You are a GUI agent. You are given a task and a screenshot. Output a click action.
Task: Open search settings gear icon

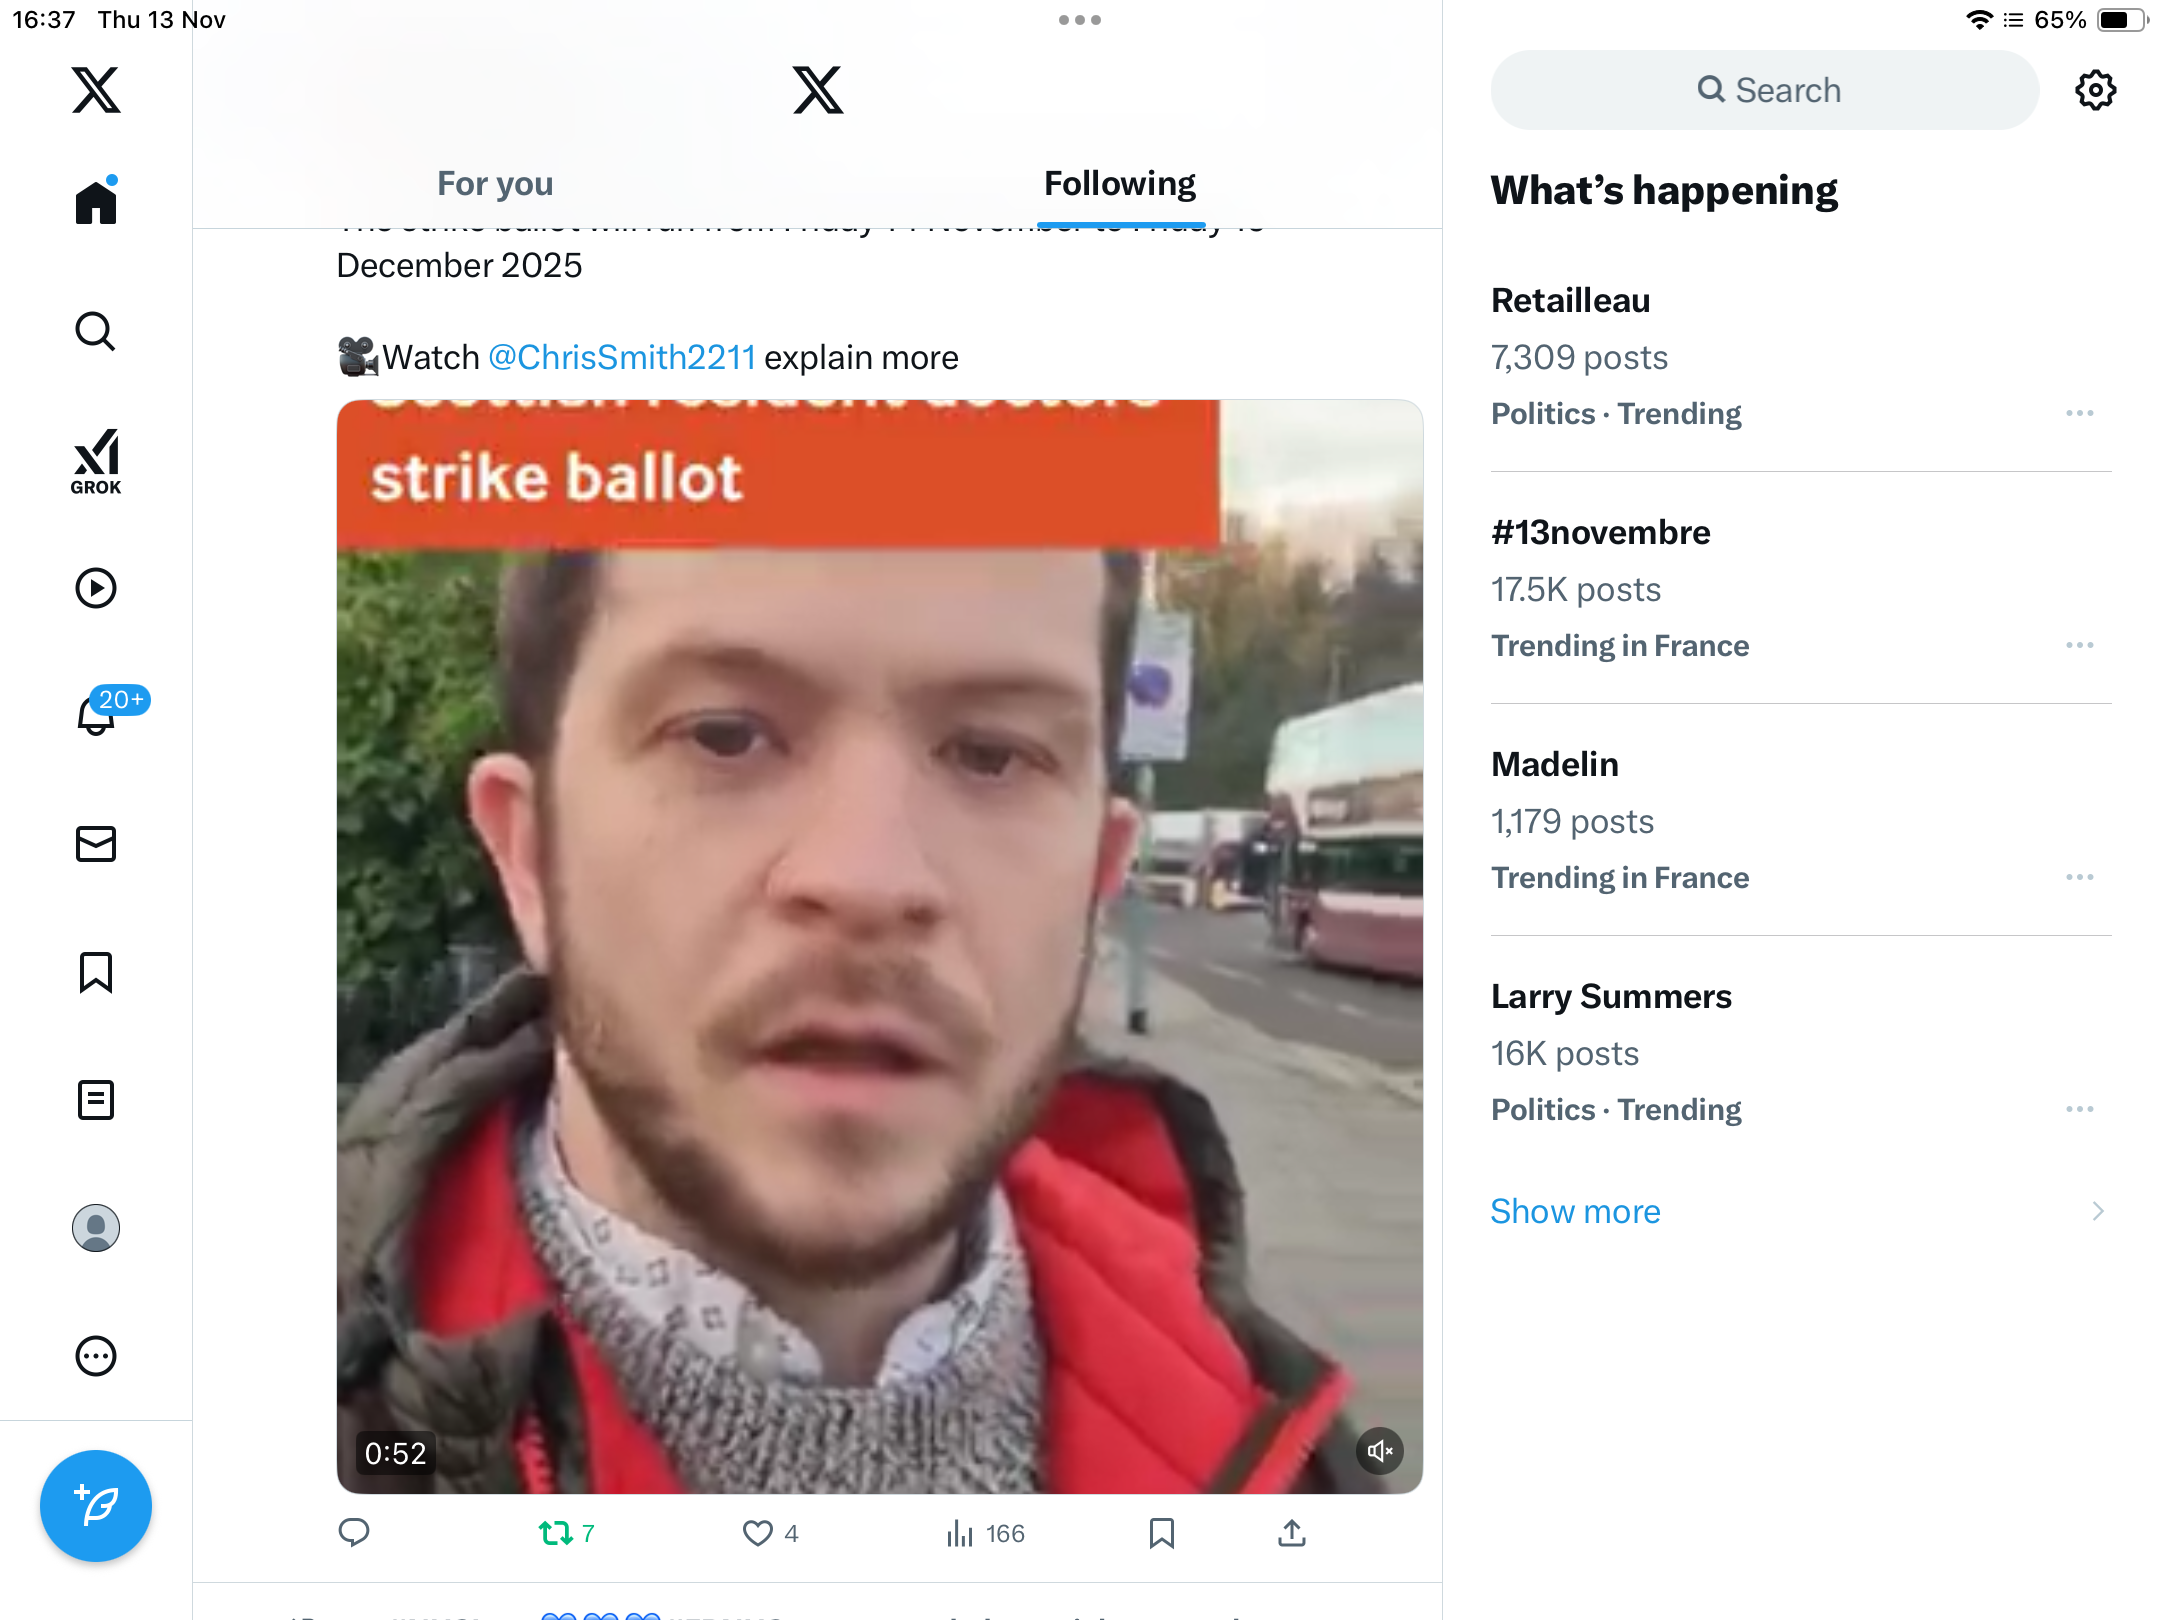click(2095, 90)
